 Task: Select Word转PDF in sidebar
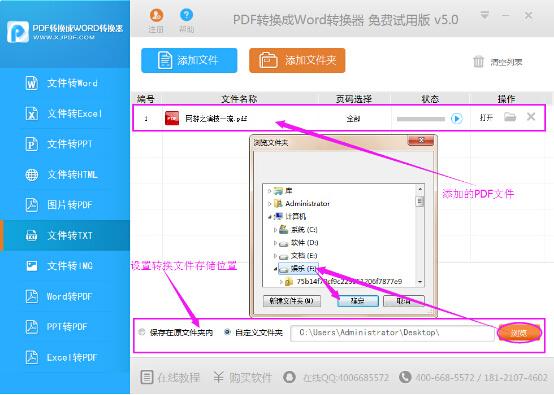pyautogui.click(x=65, y=296)
